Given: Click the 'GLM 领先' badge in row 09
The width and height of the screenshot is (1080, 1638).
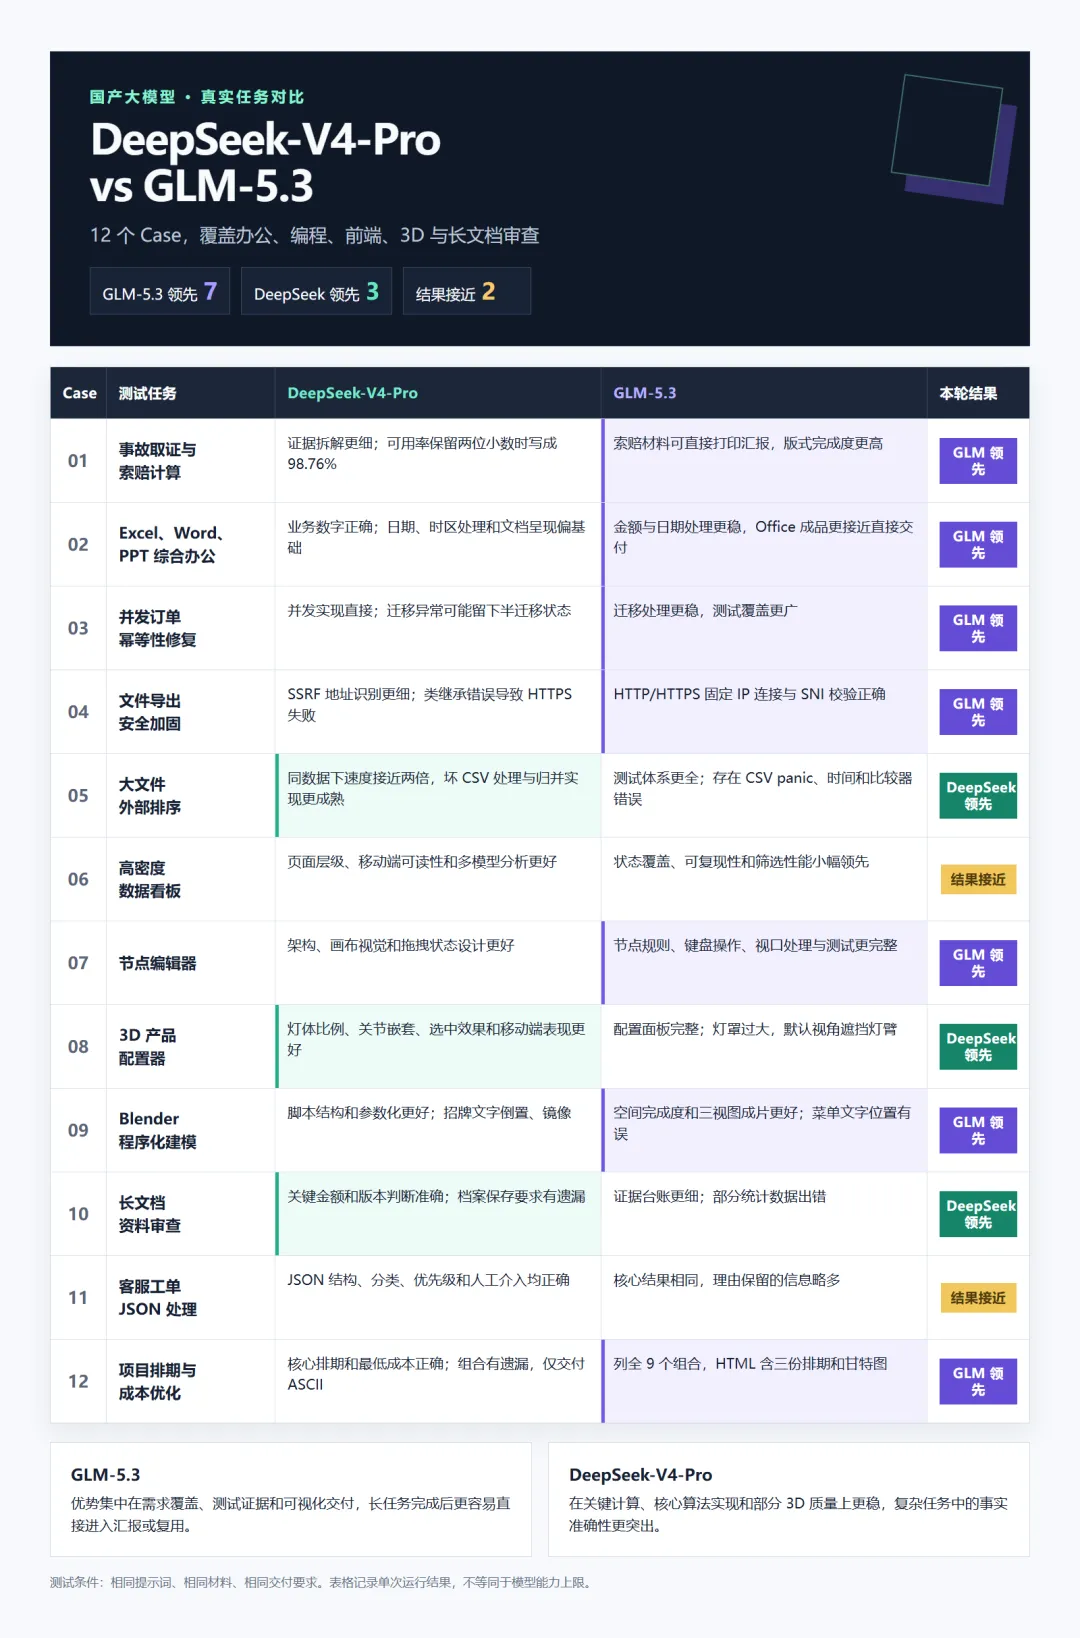Looking at the screenshot, I should click(978, 1131).
